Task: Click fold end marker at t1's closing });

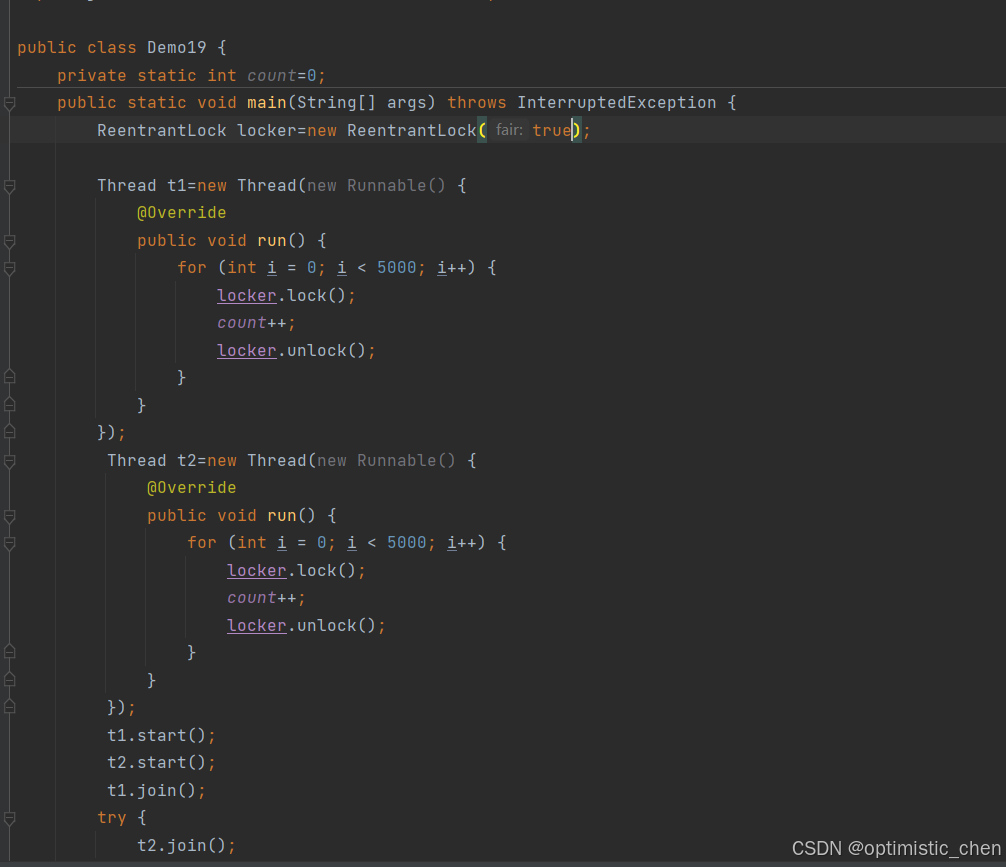Action: [x=10, y=432]
